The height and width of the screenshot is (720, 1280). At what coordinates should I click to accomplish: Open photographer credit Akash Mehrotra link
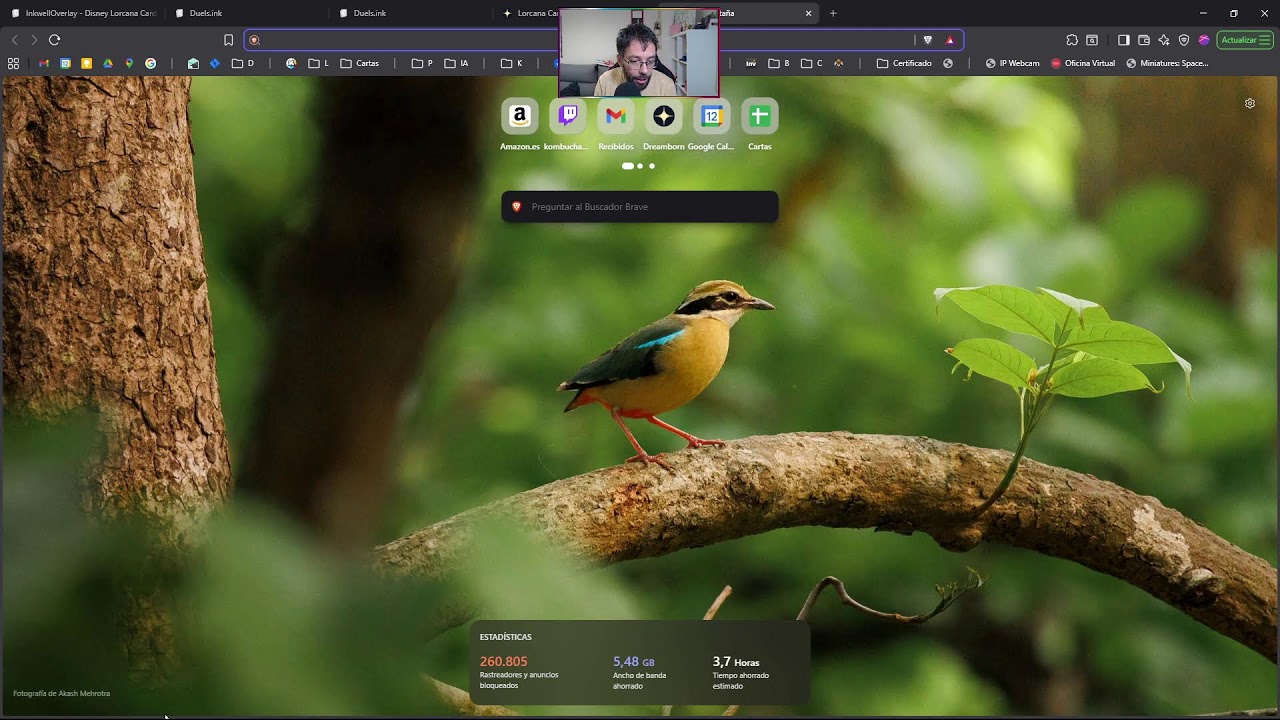(x=62, y=693)
